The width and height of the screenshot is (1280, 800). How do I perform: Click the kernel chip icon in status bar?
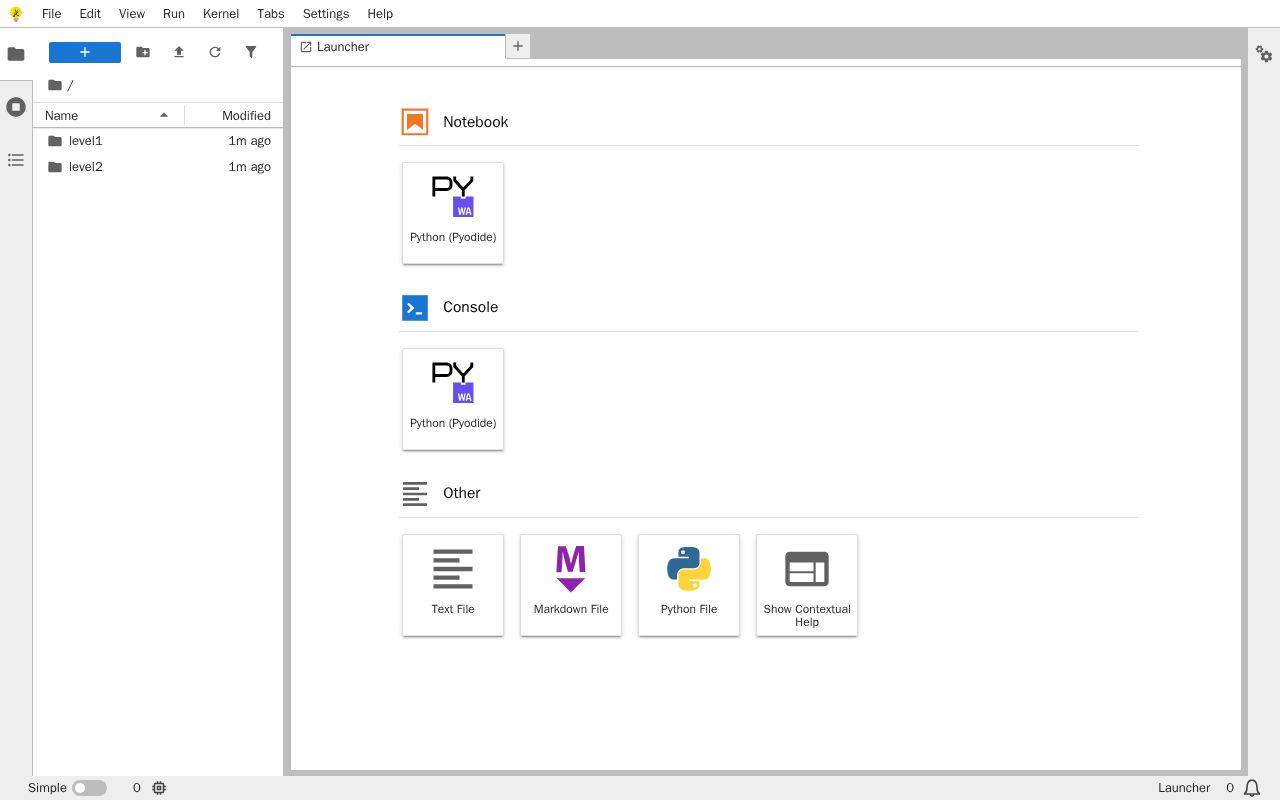[159, 788]
